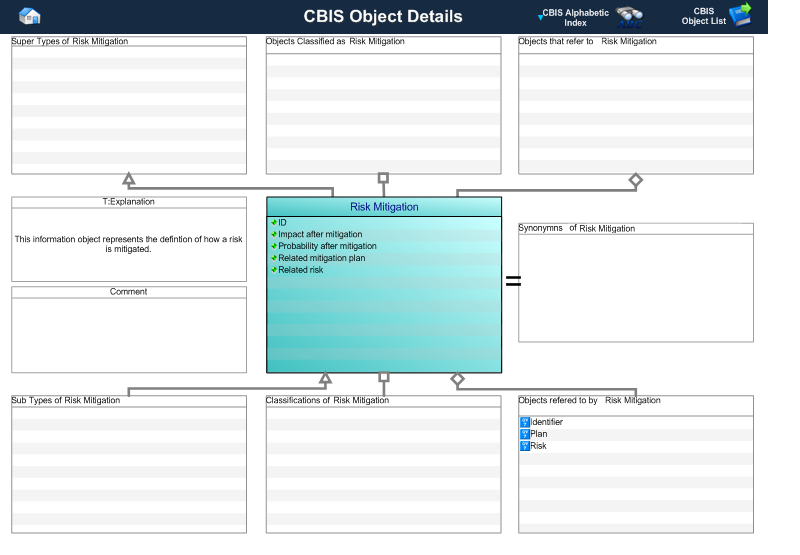Select the Risk Mitigation object title

384,207
